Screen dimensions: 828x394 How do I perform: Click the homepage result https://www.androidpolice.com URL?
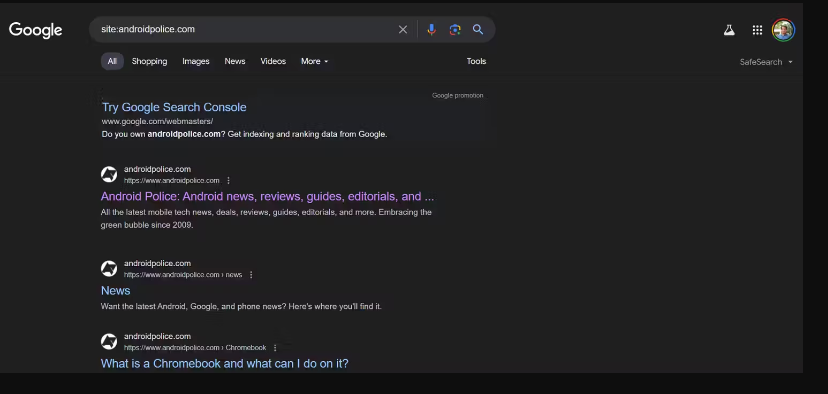pos(172,181)
